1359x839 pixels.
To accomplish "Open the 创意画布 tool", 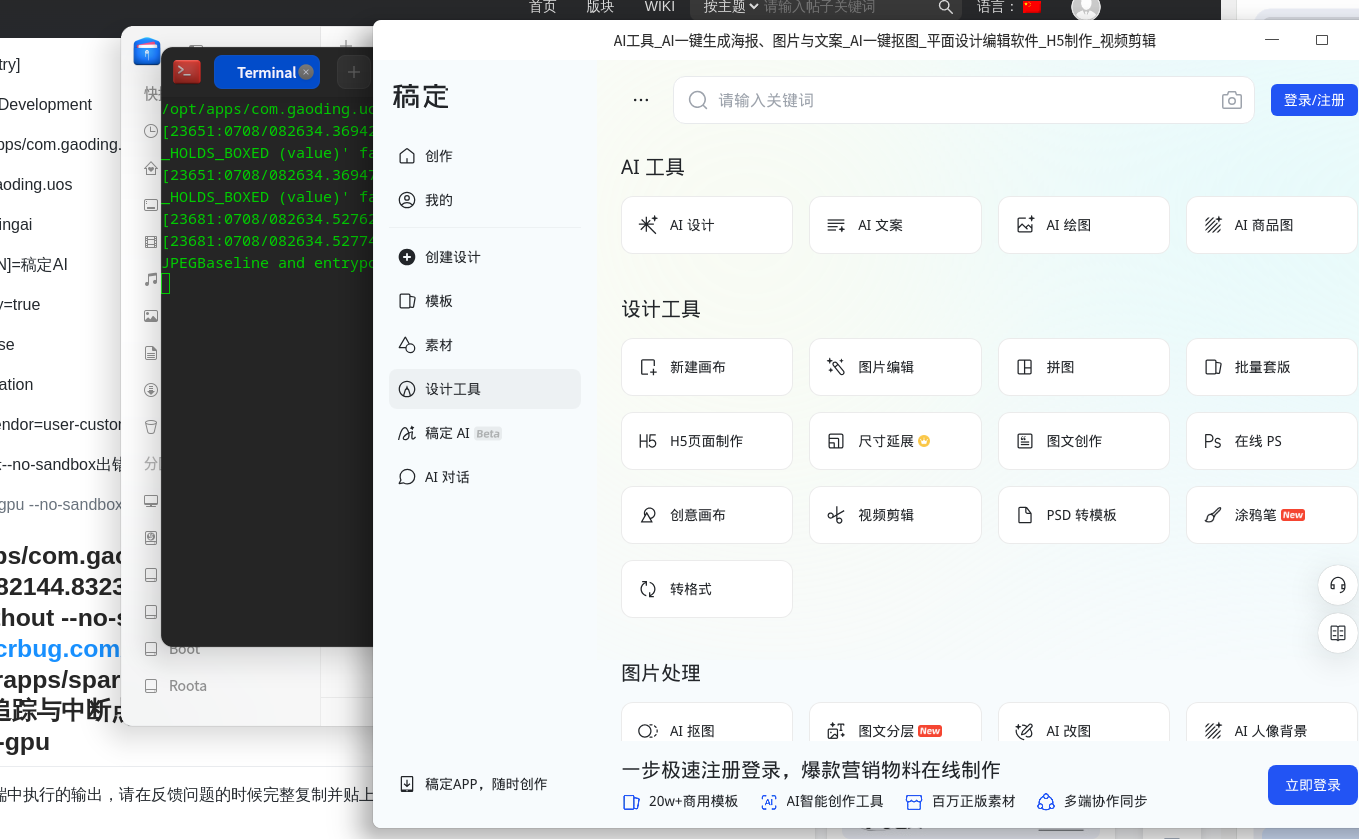I will [x=707, y=515].
